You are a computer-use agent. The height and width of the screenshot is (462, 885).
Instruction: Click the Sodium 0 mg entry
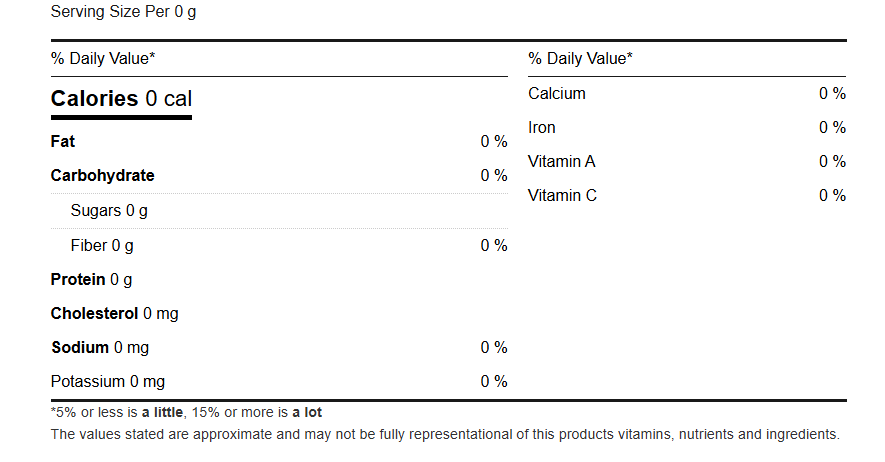(x=100, y=347)
